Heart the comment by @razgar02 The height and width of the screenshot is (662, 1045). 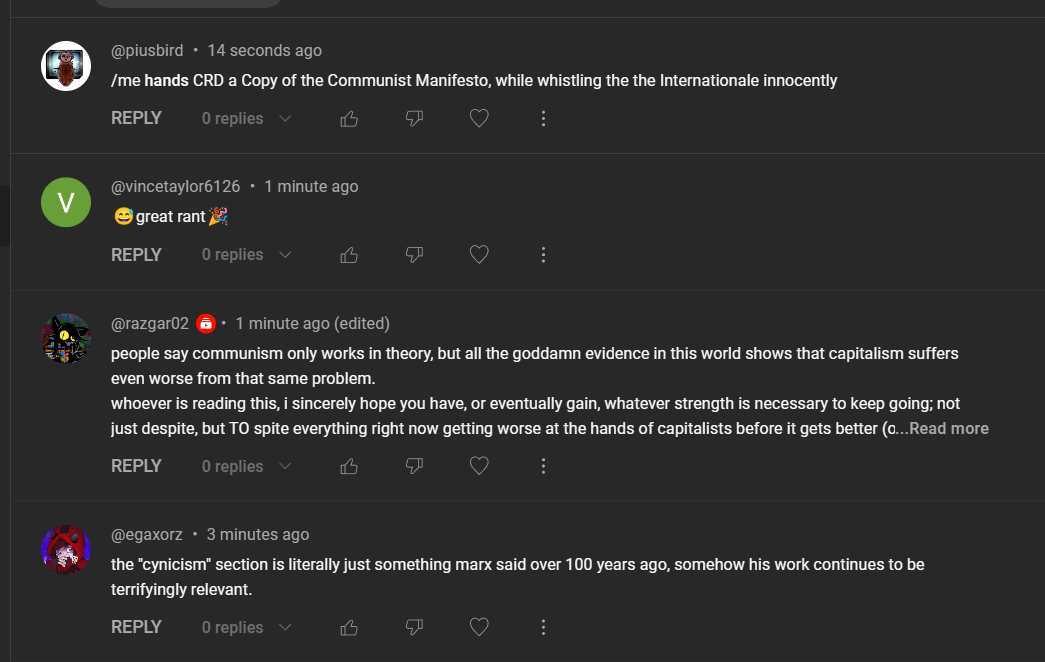479,466
